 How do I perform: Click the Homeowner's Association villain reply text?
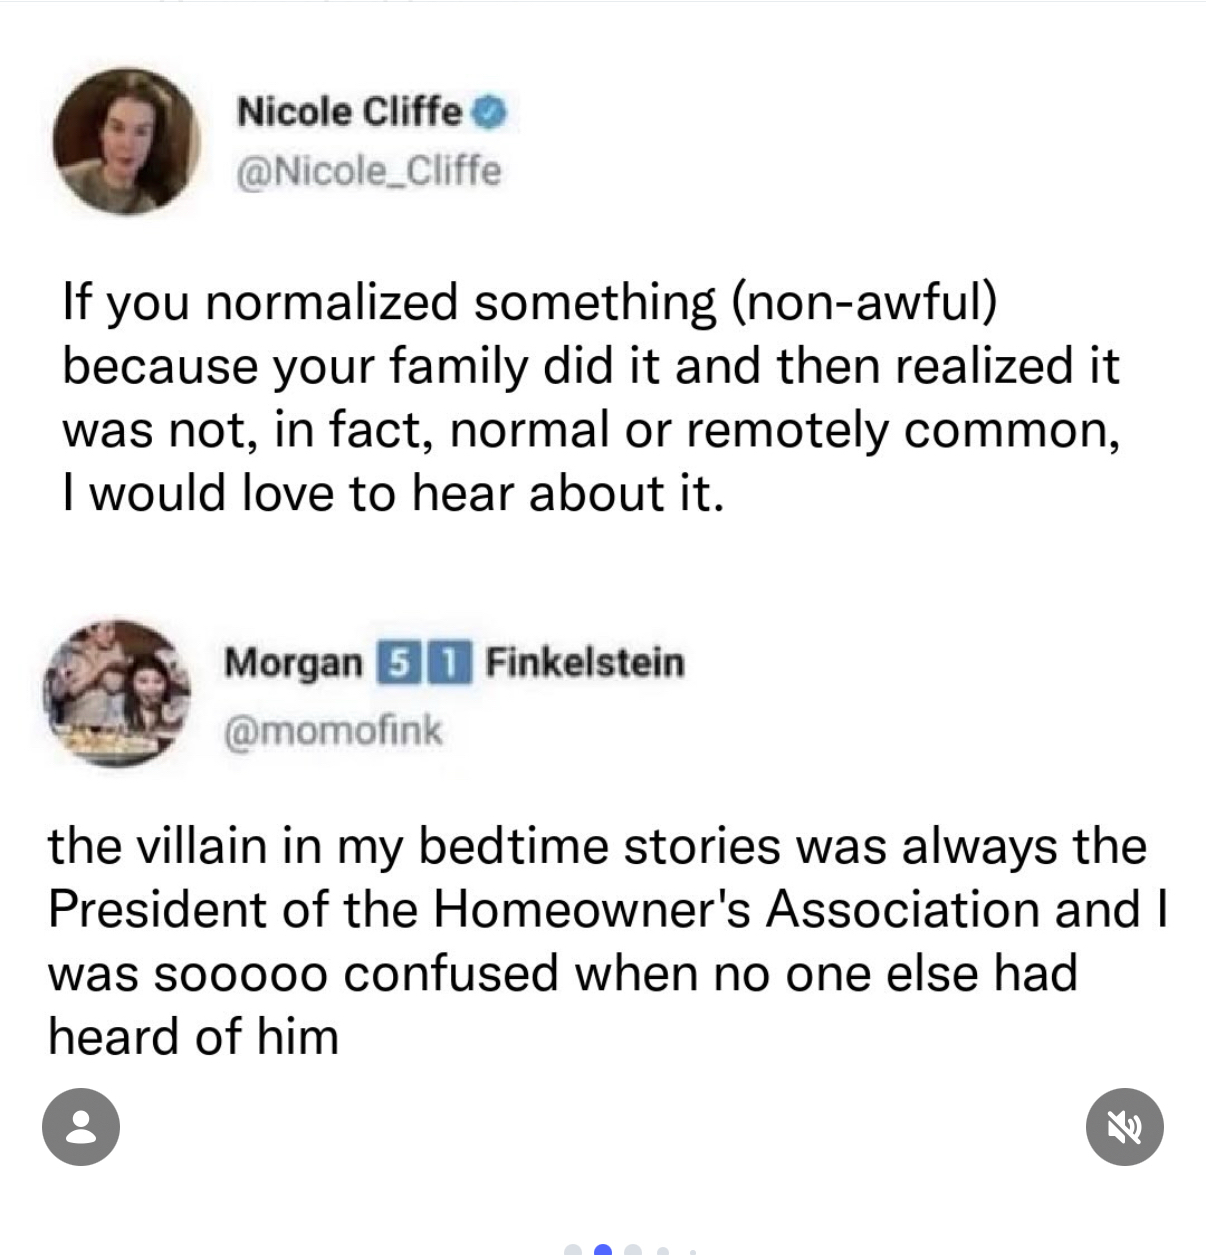pos(600,940)
